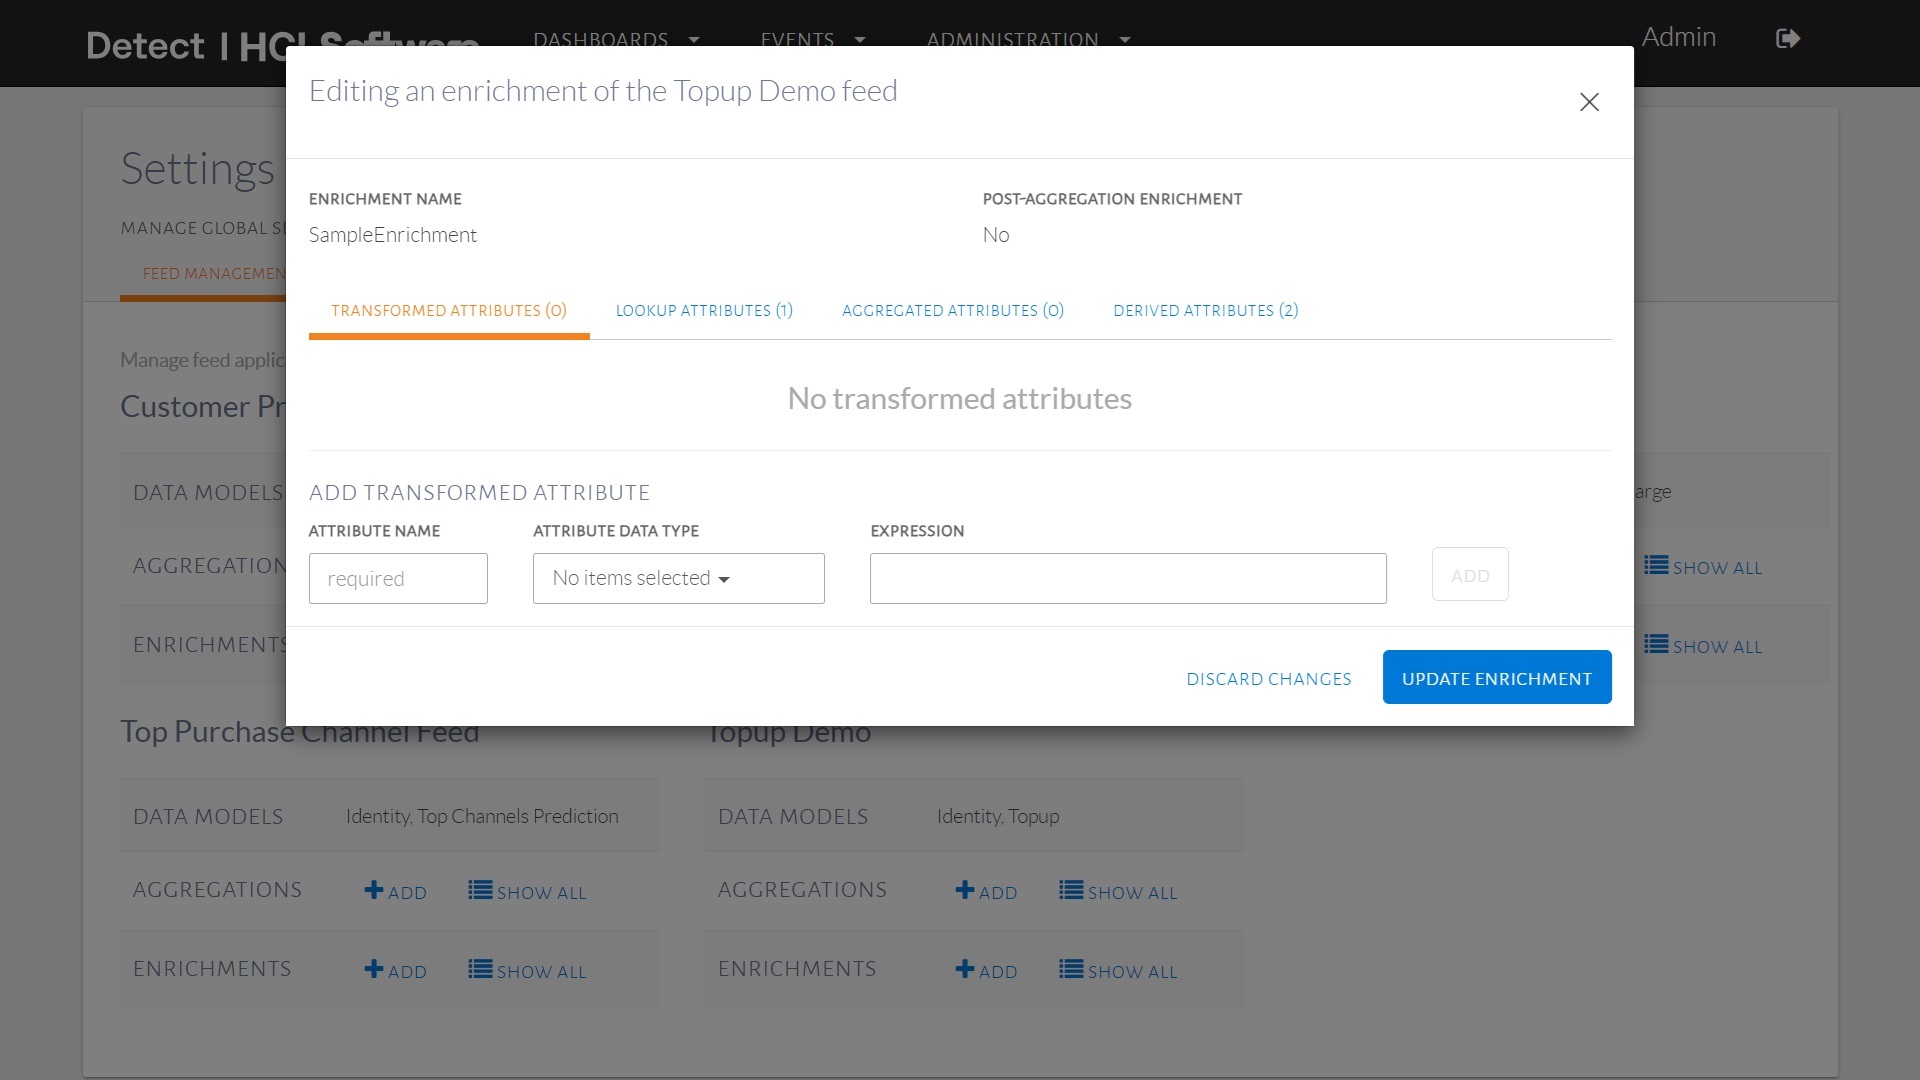Click Show All list icon for Topup Demo aggregations
This screenshot has height=1080, width=1920.
tap(1071, 890)
